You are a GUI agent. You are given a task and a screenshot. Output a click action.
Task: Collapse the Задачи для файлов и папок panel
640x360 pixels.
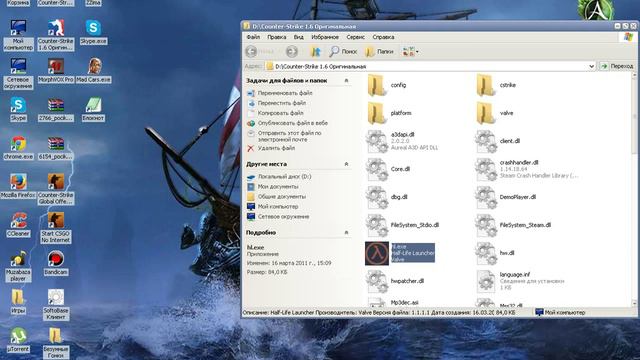coord(346,81)
